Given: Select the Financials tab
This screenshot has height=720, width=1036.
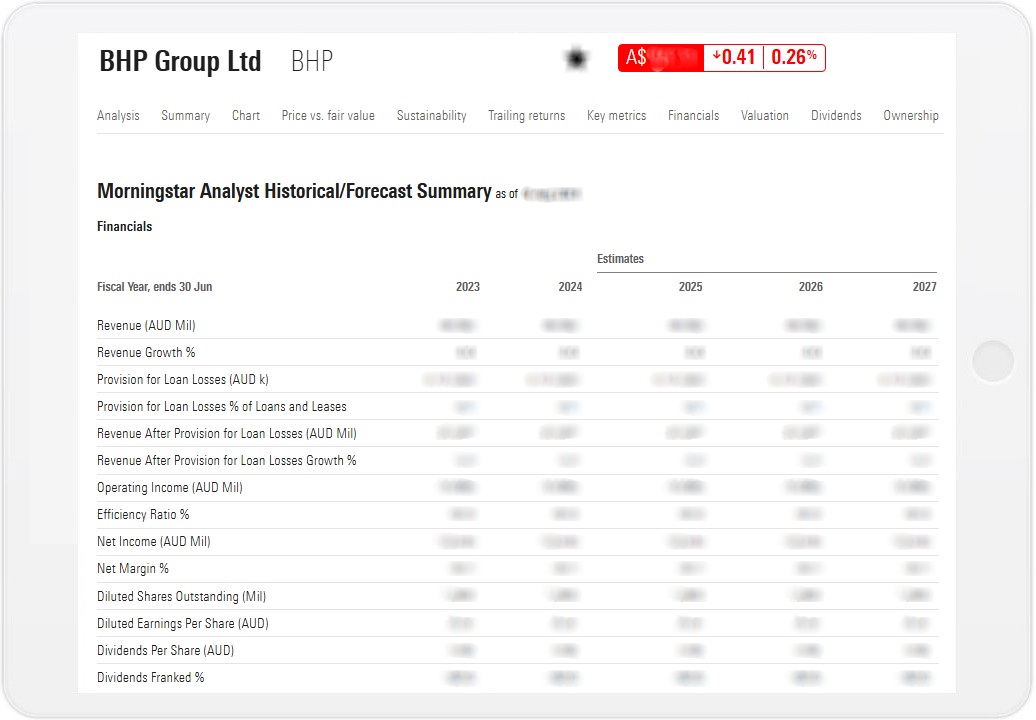Looking at the screenshot, I should point(693,115).
